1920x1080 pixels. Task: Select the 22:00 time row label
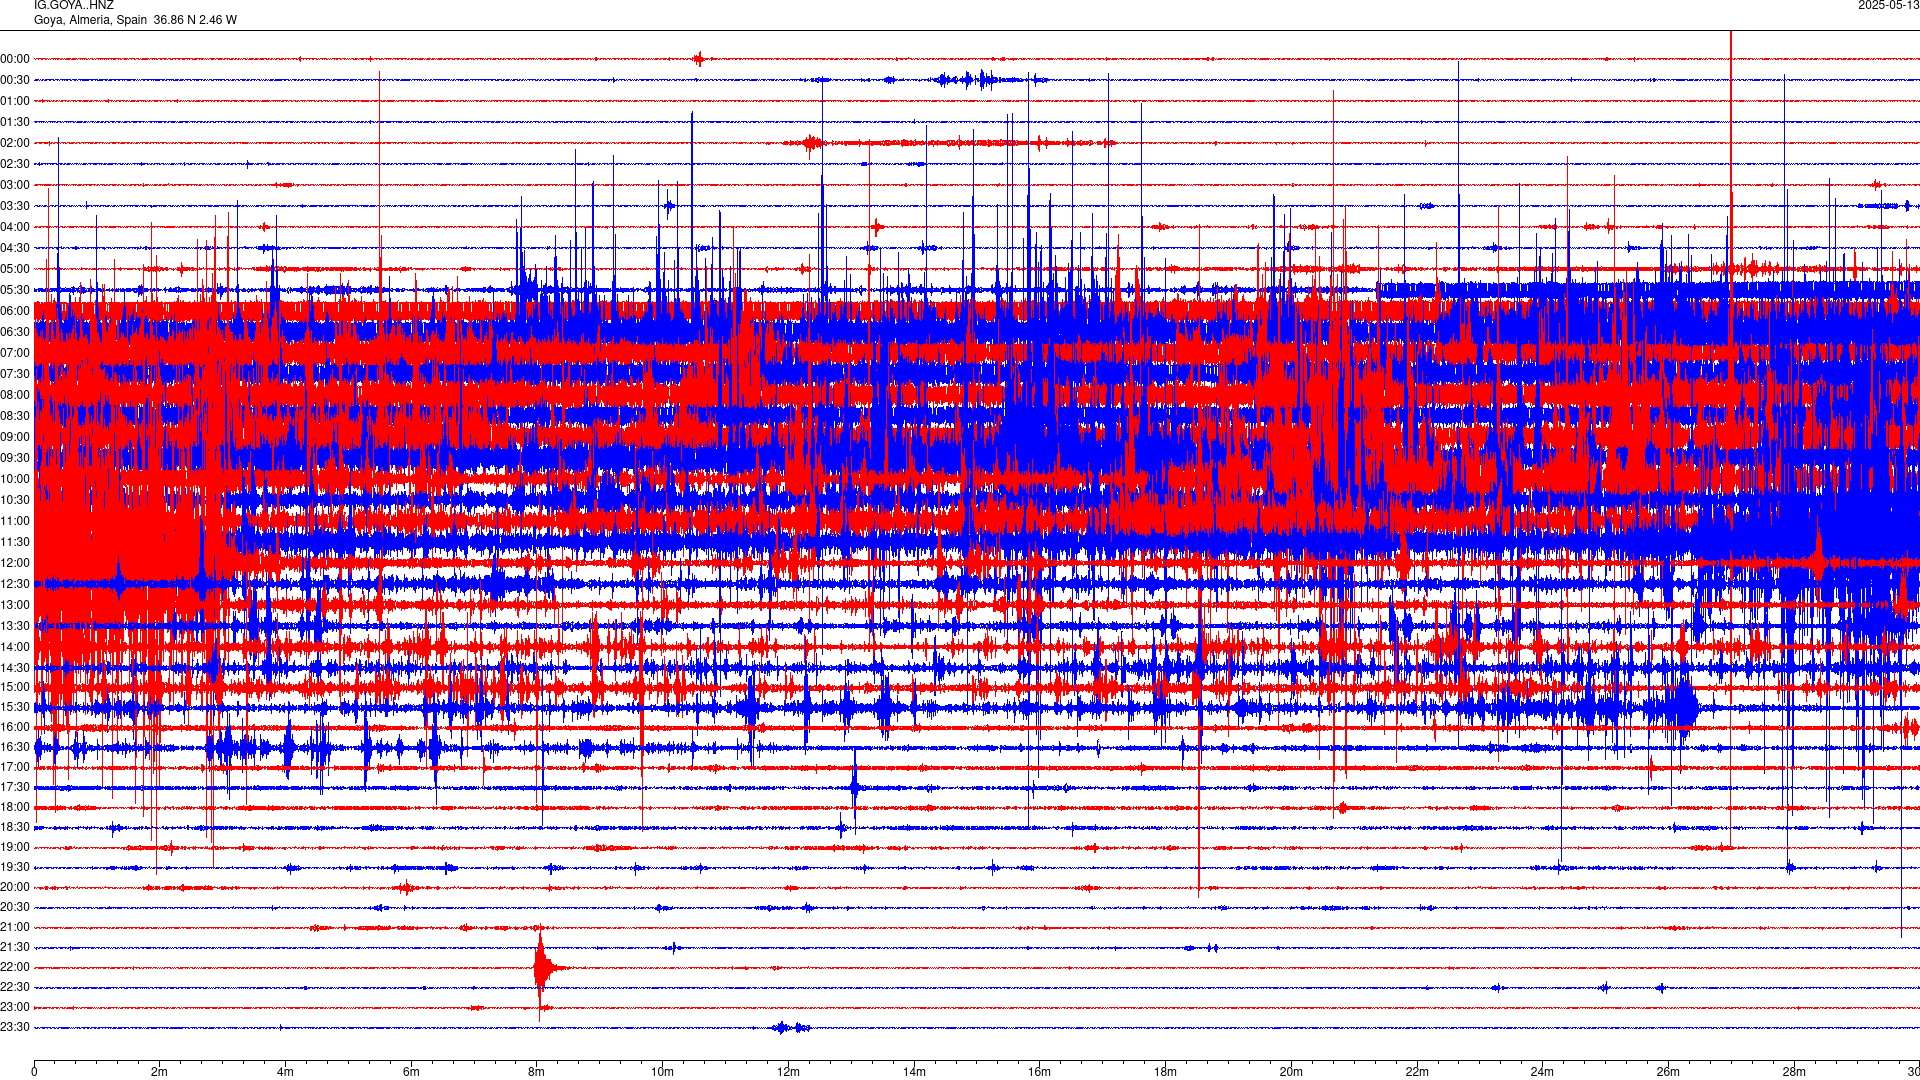point(15,967)
